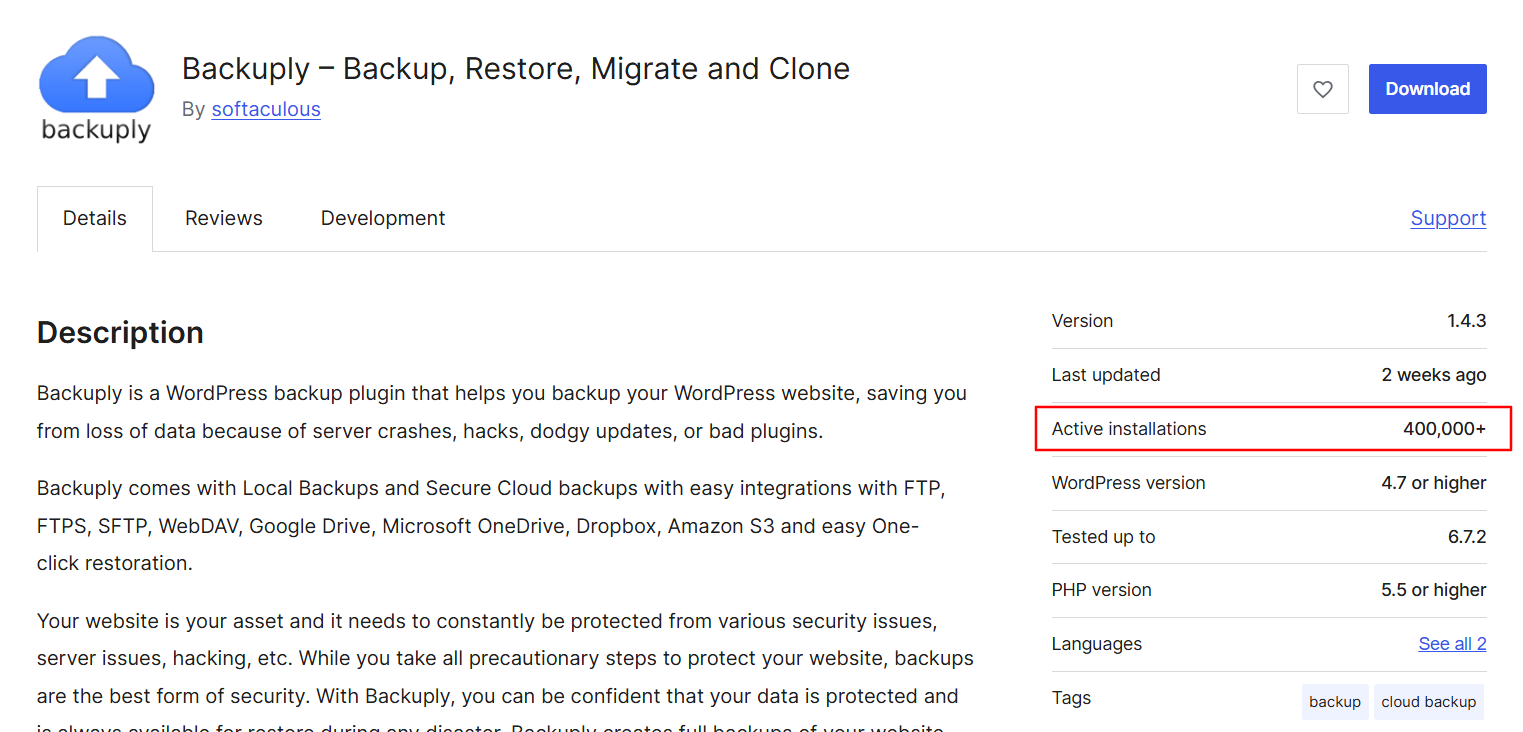
Task: Click the Backuply cloud logo icon
Action: tap(96, 91)
